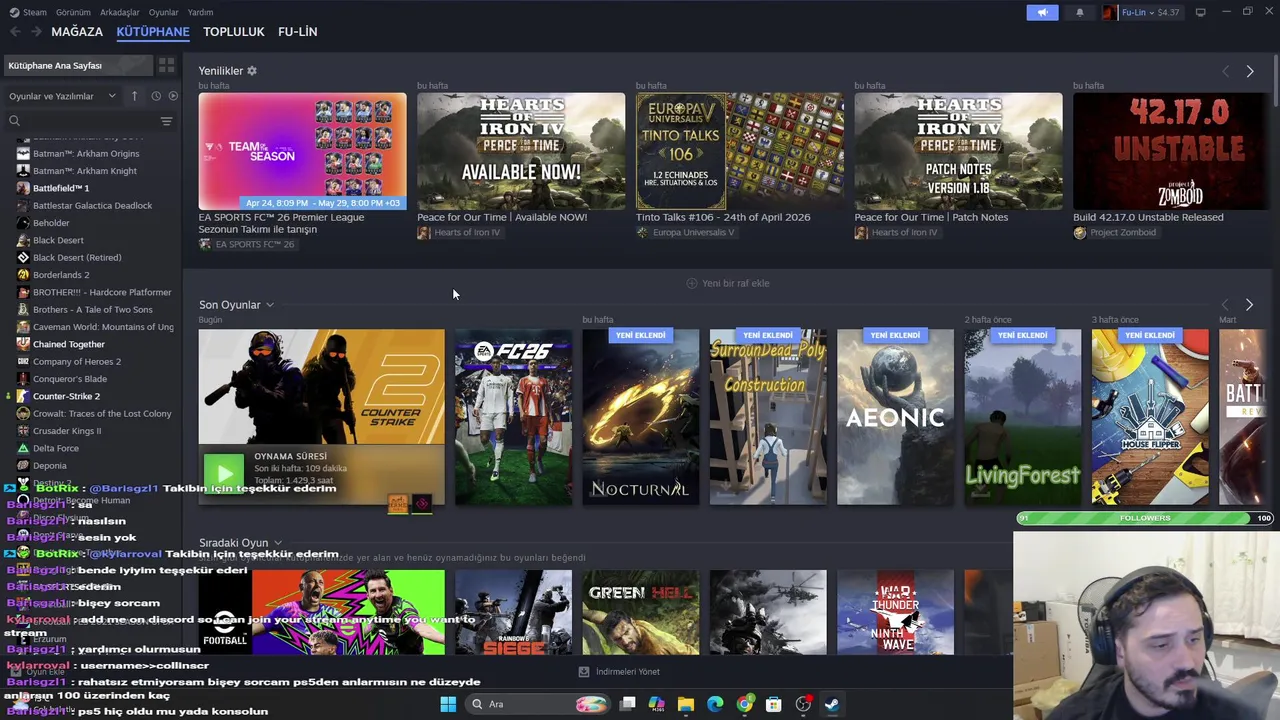Screen dimensions: 1280x720
Task: Click Kütüphane Ana Sayfası button
Action: click(x=77, y=65)
